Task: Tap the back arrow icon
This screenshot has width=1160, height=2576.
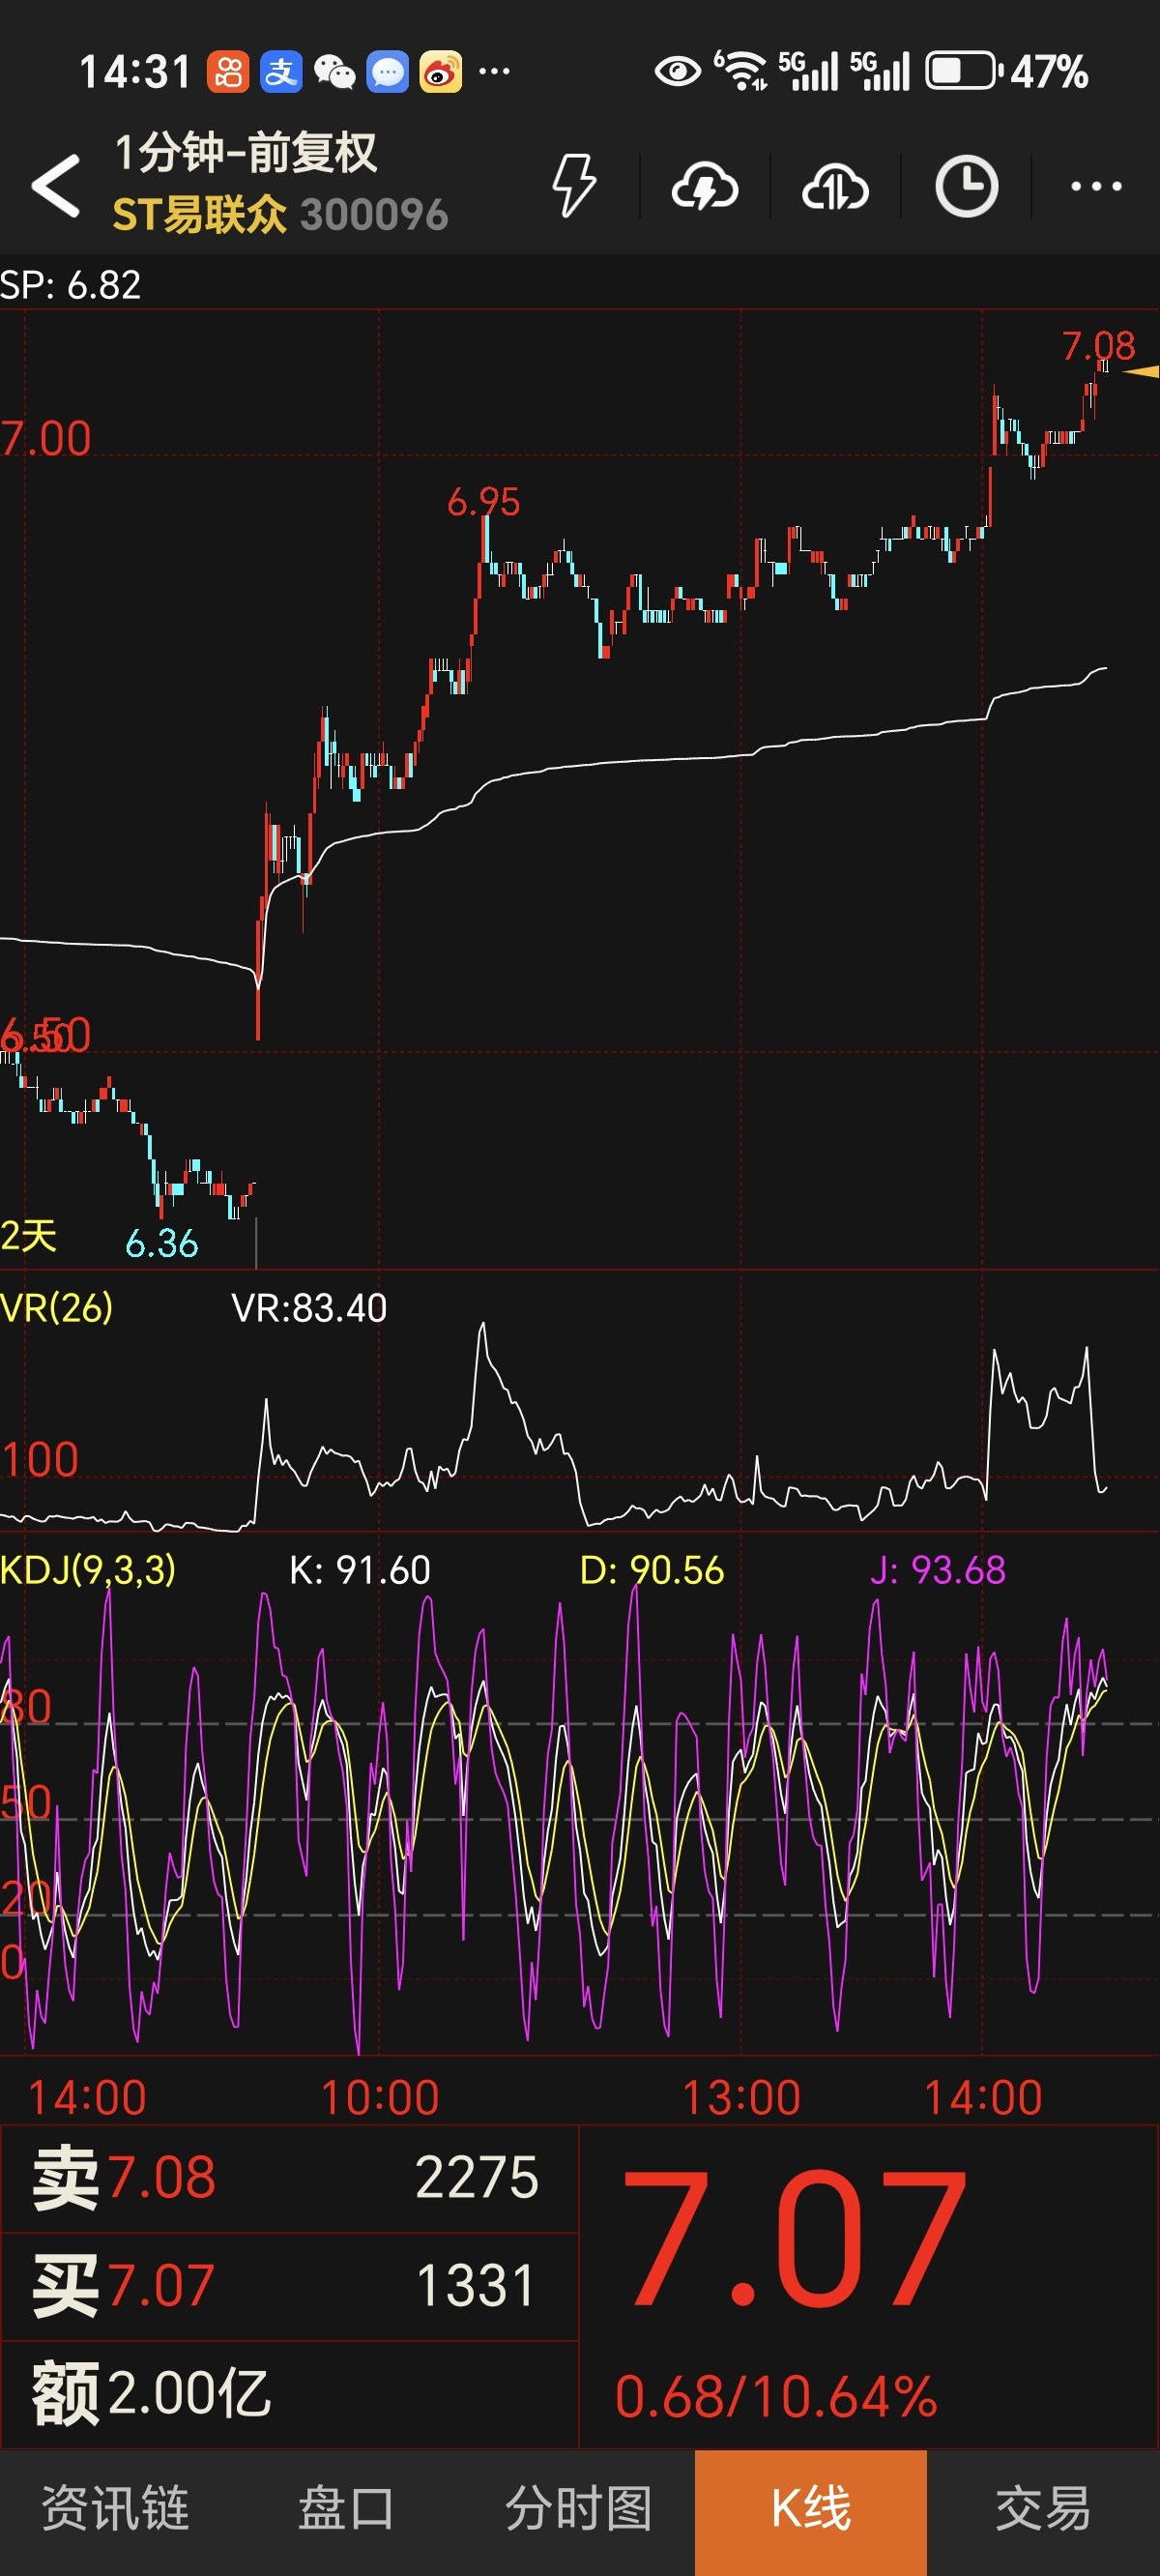Action: [56, 186]
